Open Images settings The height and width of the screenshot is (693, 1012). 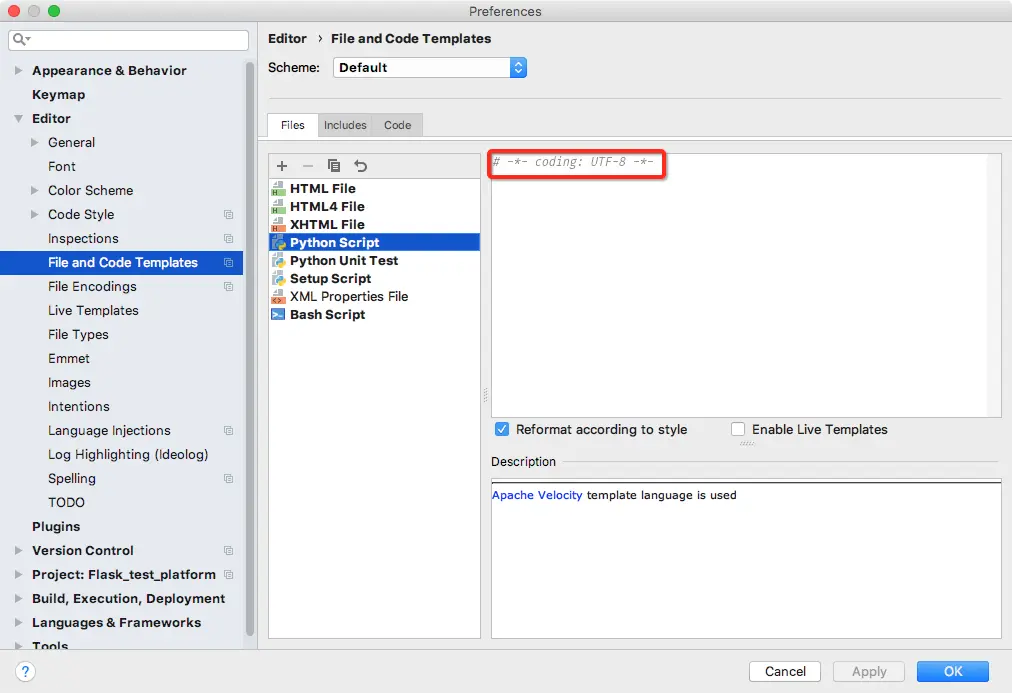(69, 383)
